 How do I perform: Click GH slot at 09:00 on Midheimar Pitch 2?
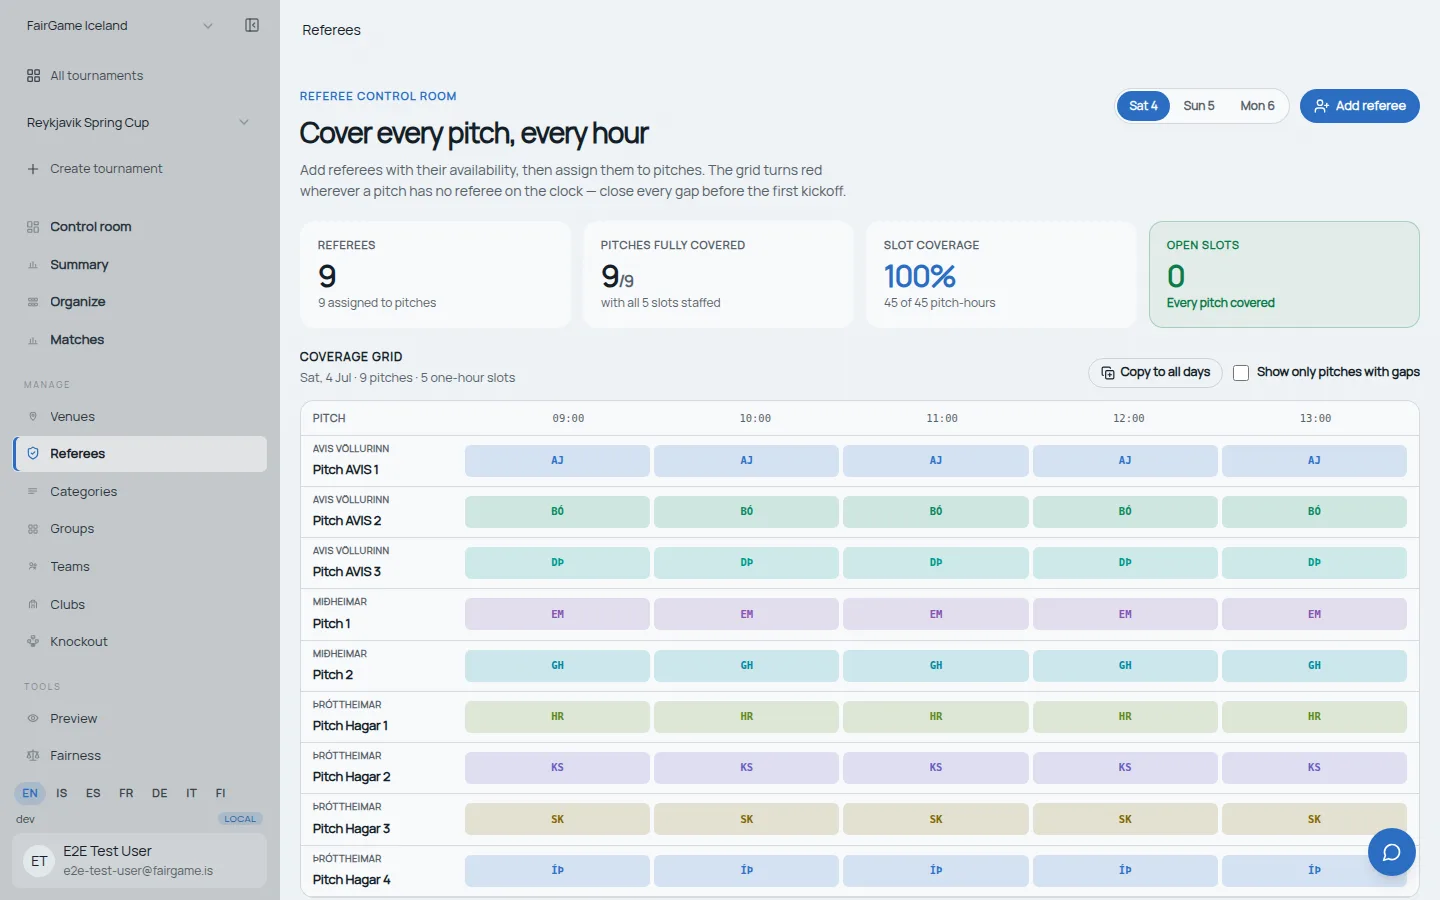tap(557, 666)
